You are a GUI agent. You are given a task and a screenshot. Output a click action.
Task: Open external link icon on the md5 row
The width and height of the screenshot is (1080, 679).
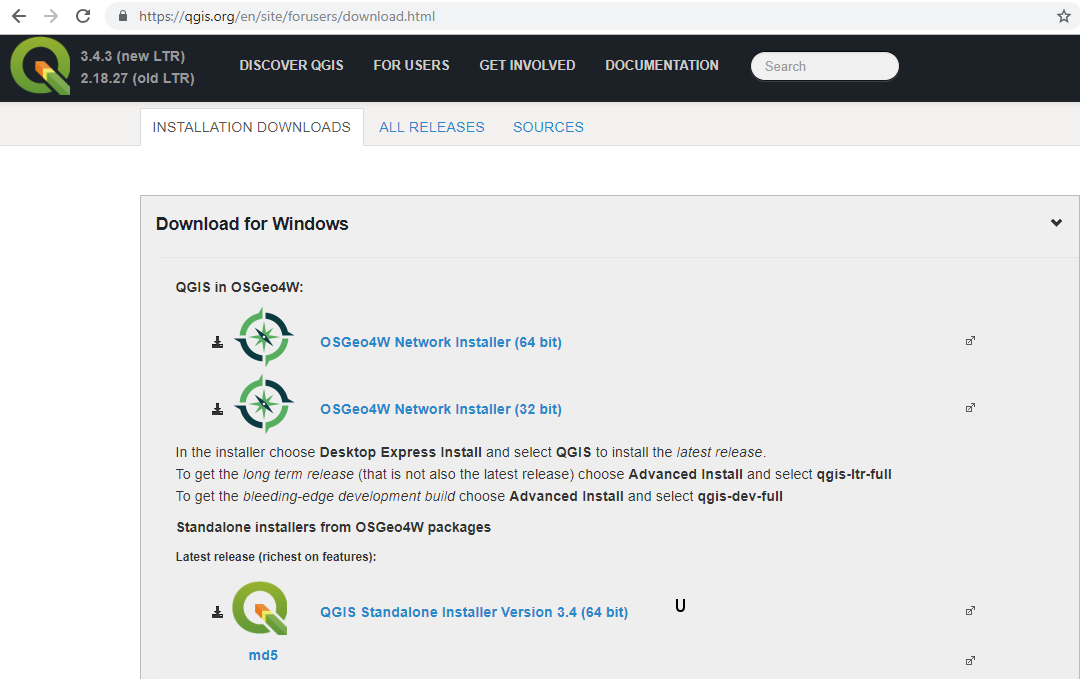[x=970, y=661]
